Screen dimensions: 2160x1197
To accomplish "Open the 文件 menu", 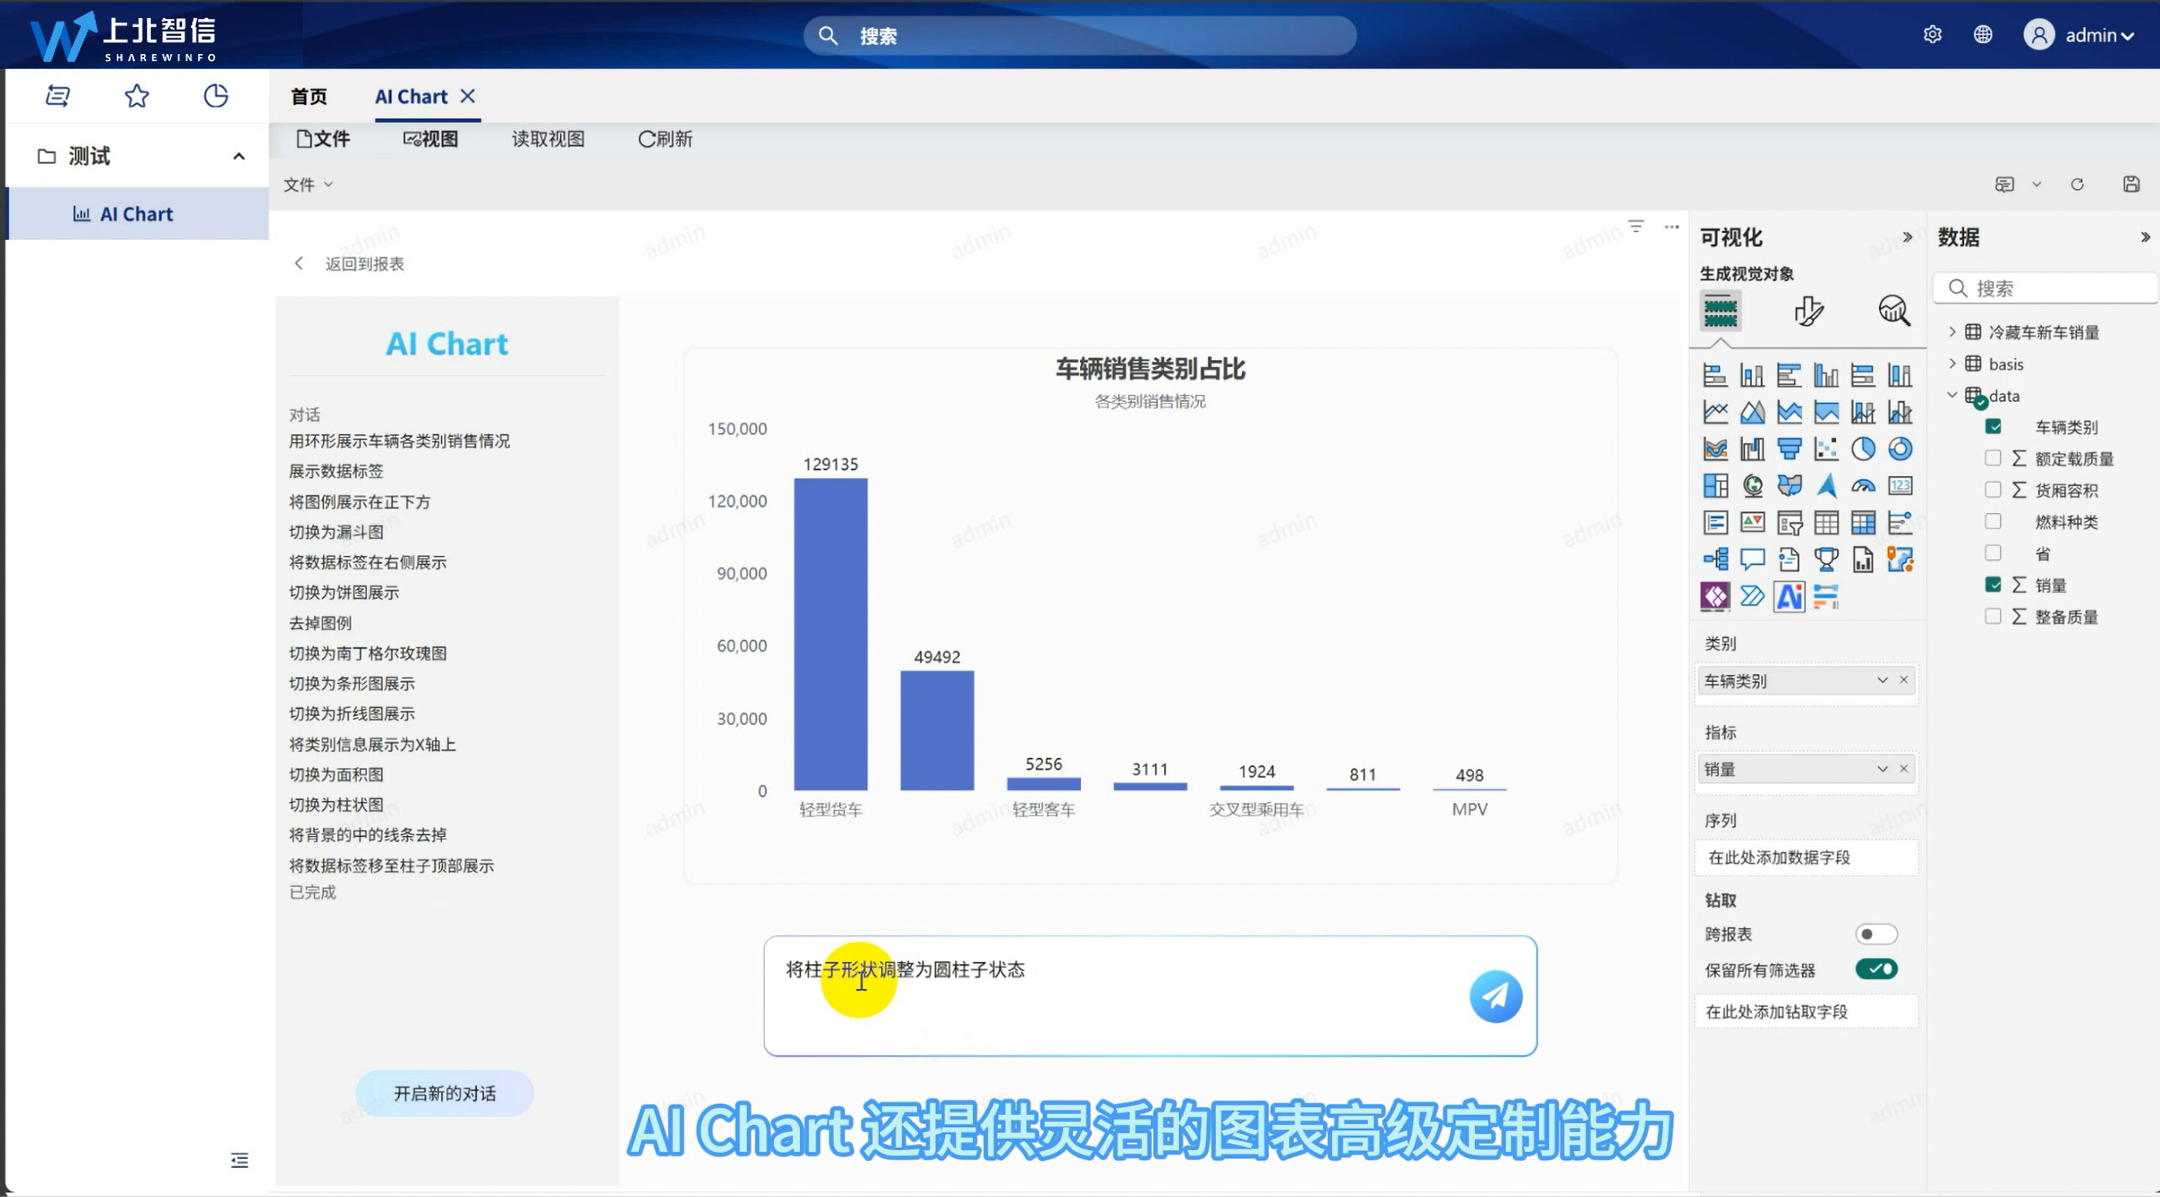I will pyautogui.click(x=323, y=139).
